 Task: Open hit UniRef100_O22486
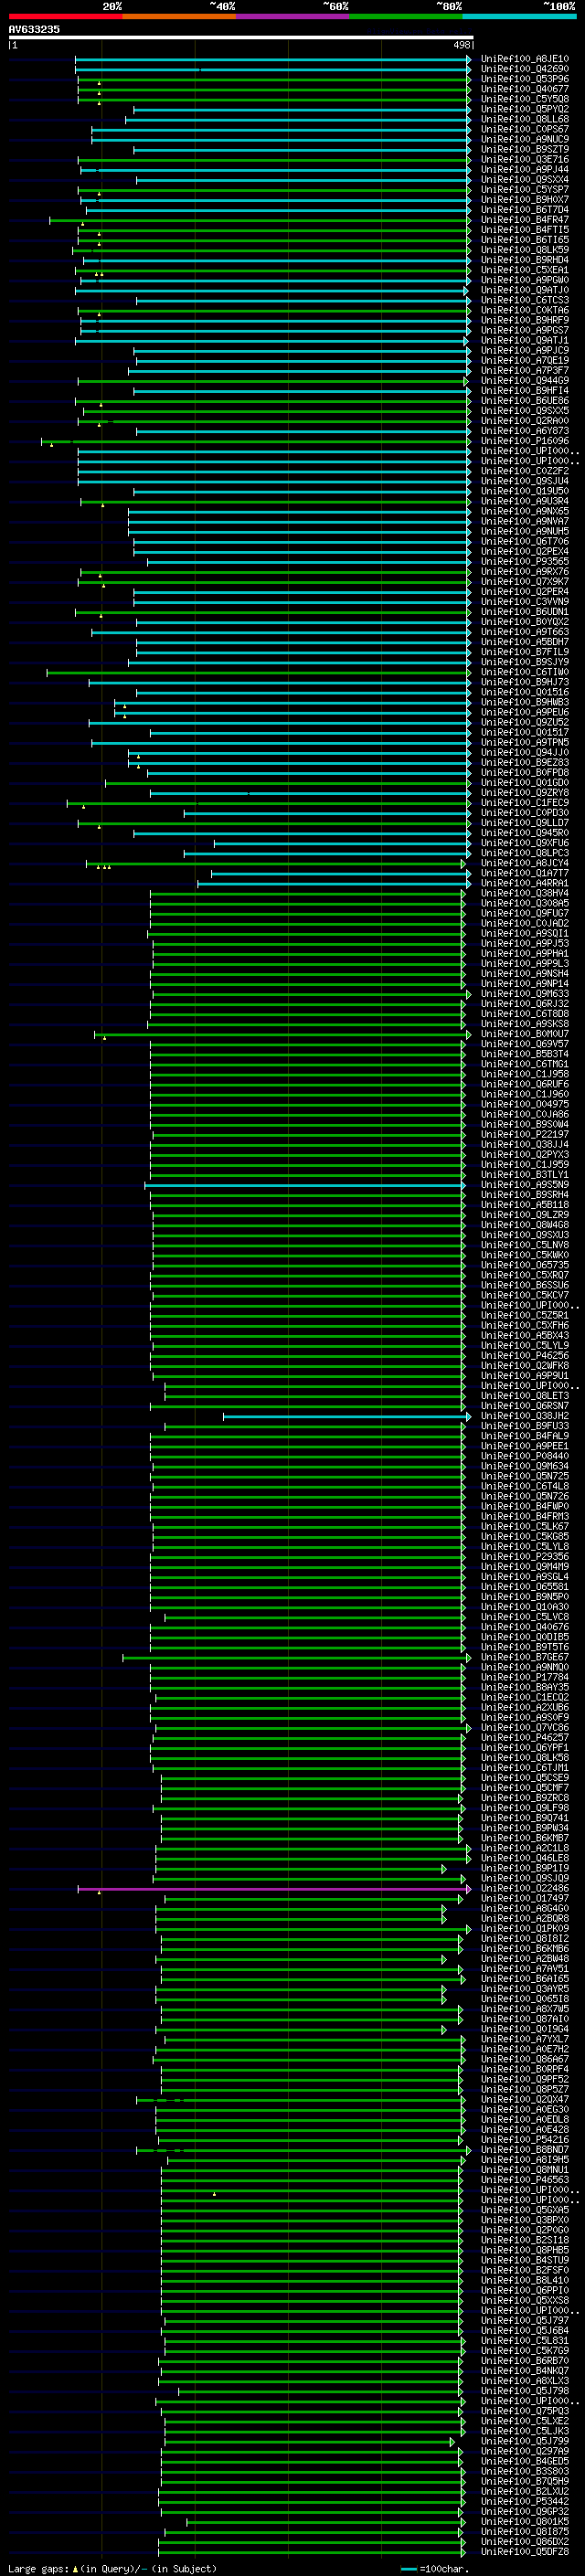525,1888
